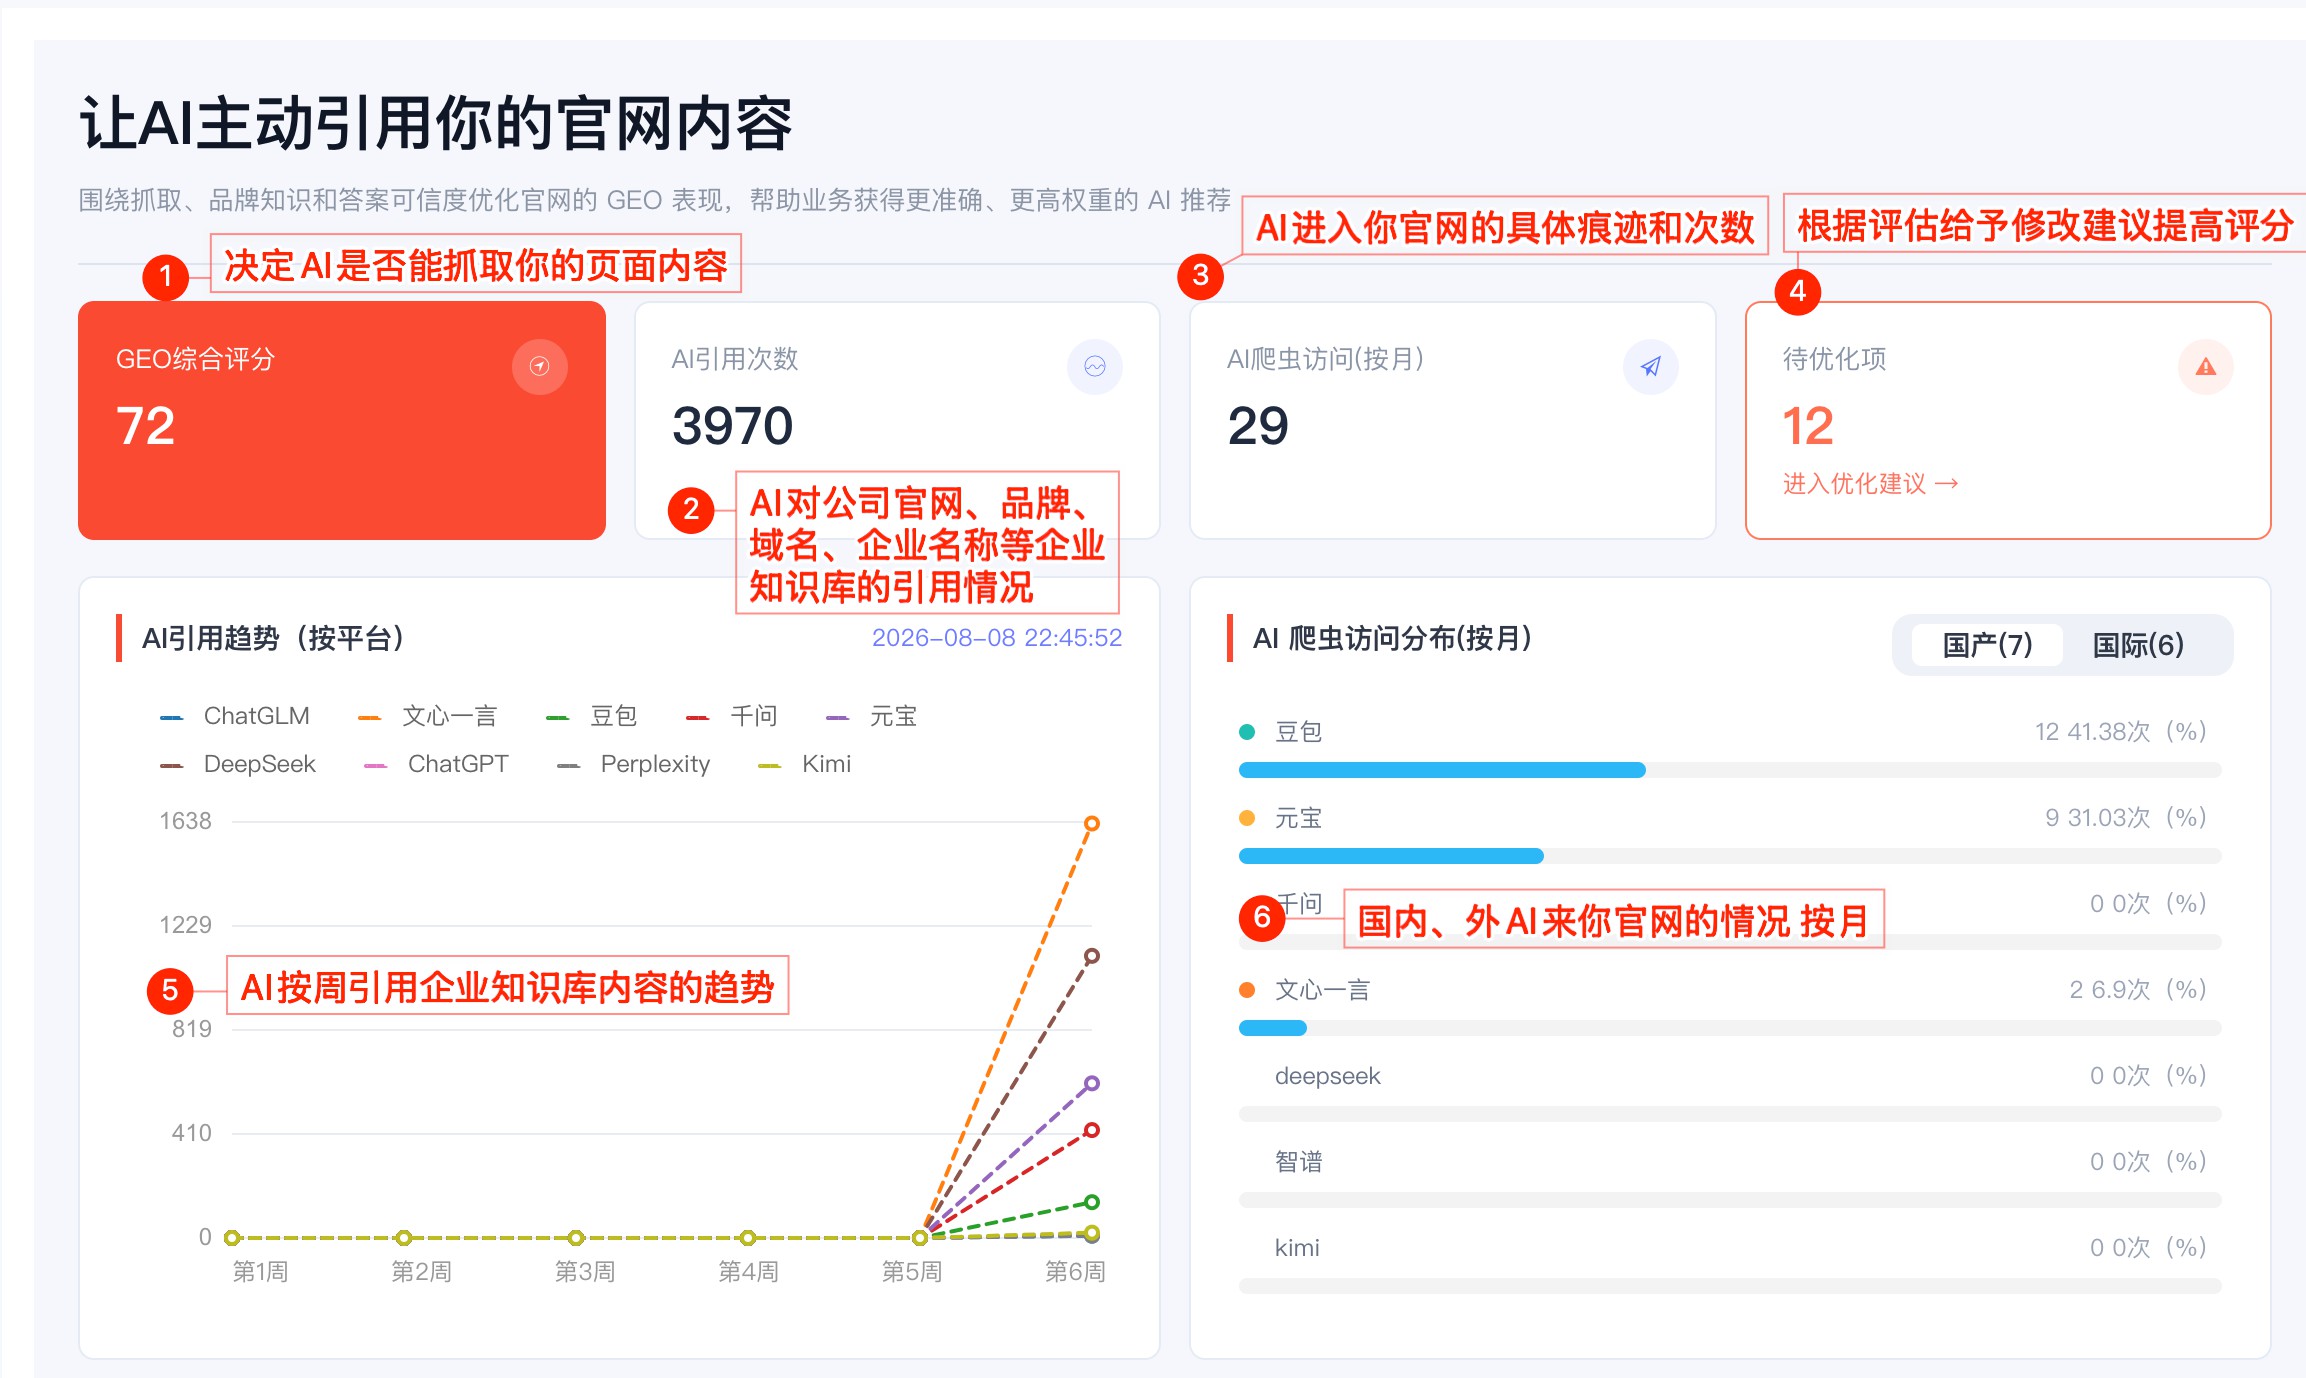2306x1378 pixels.
Task: Click the 豆包 crawler progress bar
Action: 1729,770
